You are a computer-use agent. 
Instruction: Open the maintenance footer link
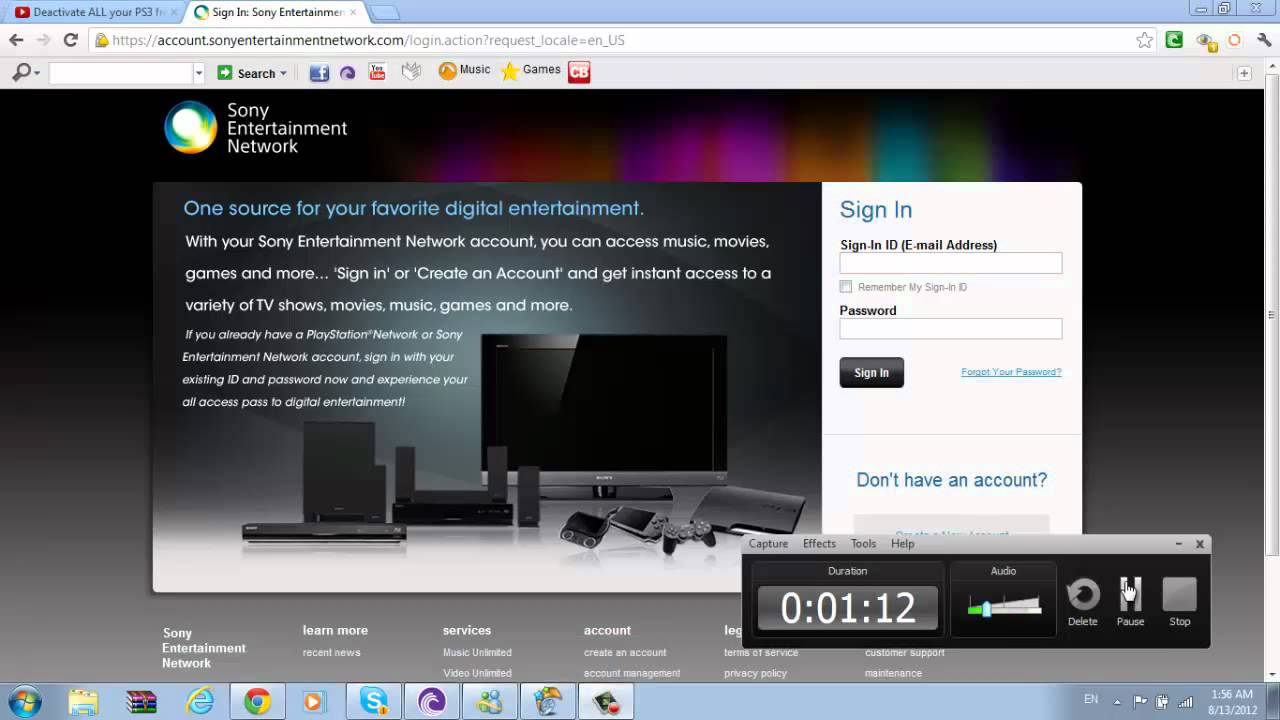click(x=893, y=673)
